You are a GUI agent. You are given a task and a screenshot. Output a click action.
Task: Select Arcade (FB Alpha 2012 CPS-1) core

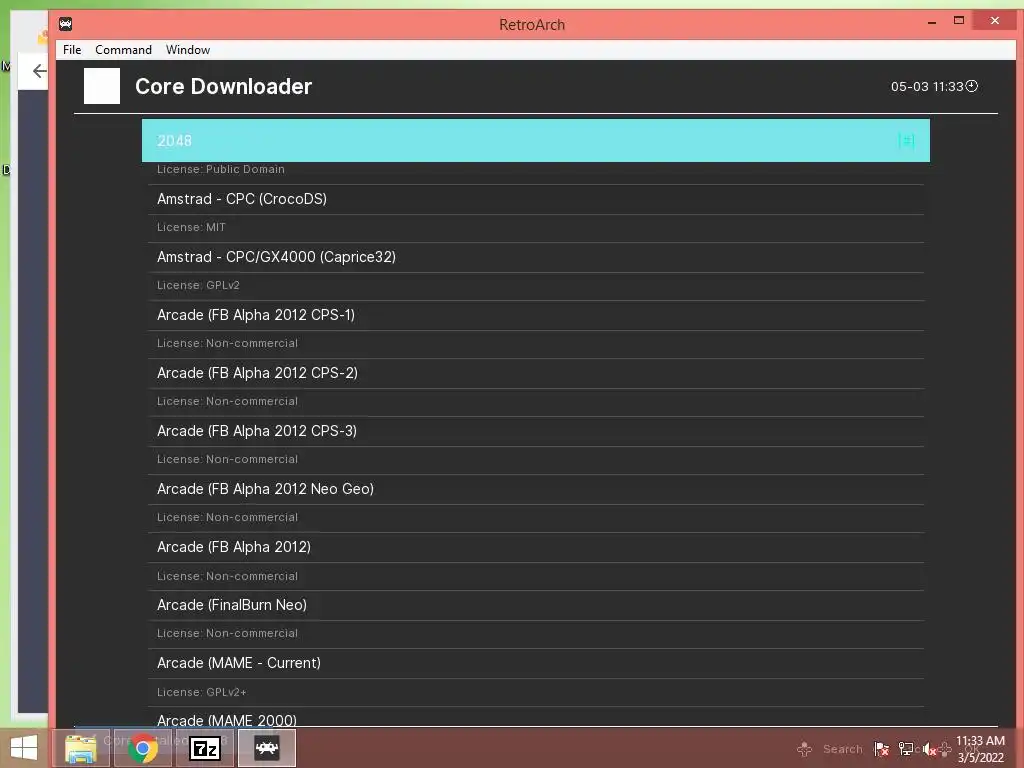pos(536,315)
